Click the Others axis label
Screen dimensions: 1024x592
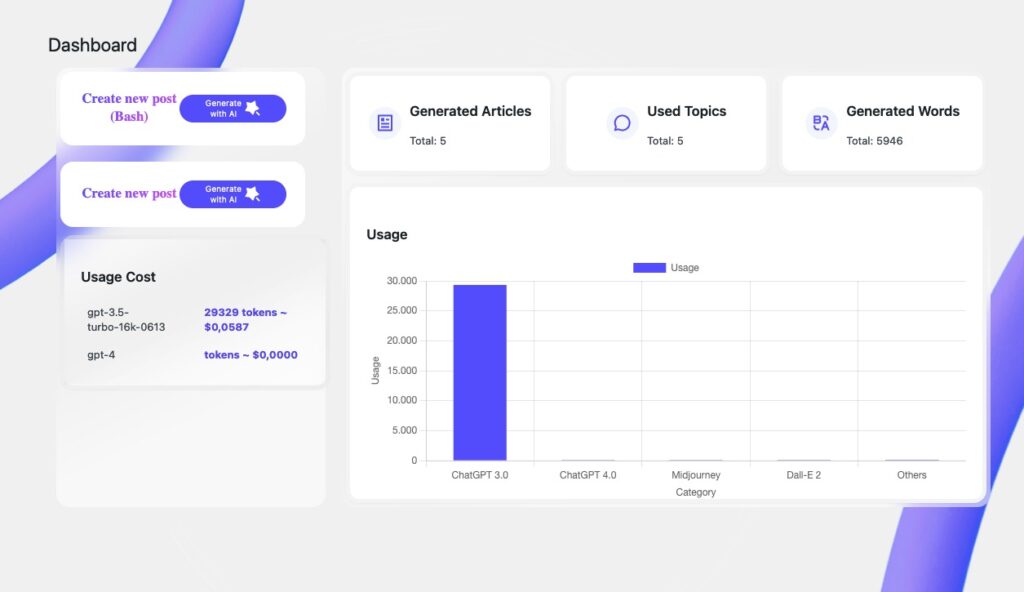click(x=912, y=475)
